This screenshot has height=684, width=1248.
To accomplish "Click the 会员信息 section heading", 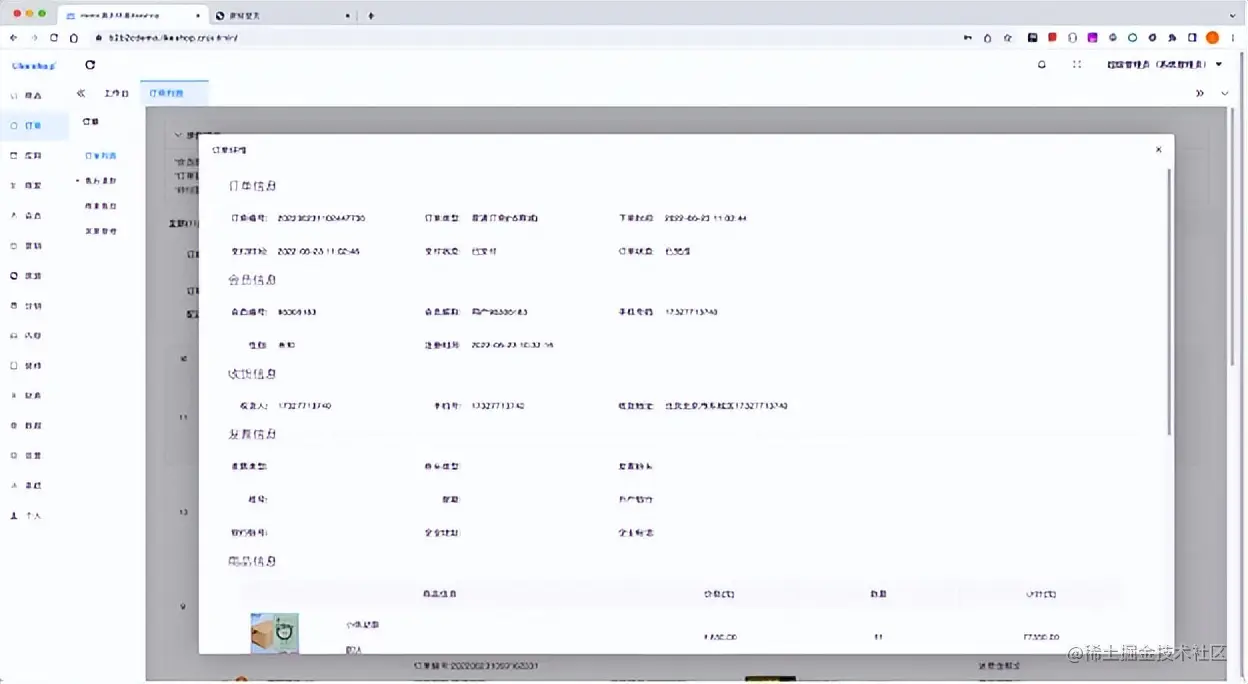I will pyautogui.click(x=252, y=280).
